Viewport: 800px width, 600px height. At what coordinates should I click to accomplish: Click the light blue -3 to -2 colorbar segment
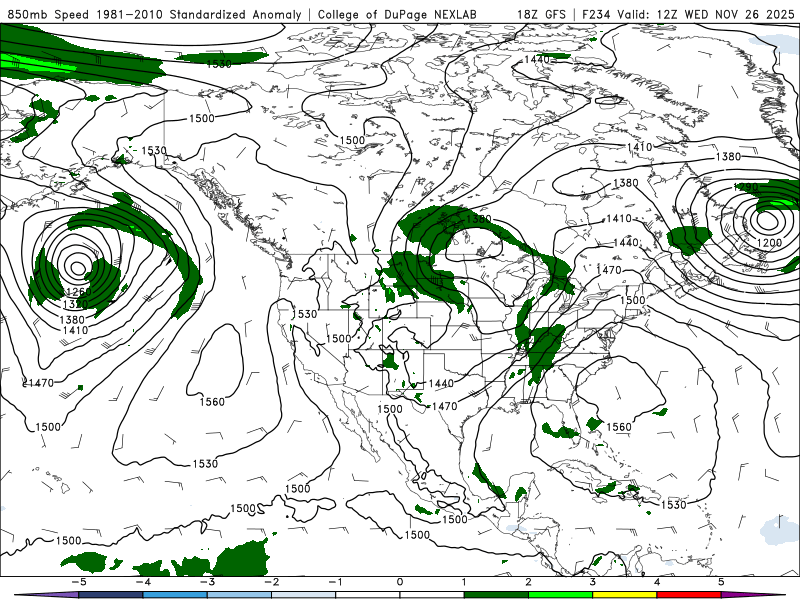[239, 595]
